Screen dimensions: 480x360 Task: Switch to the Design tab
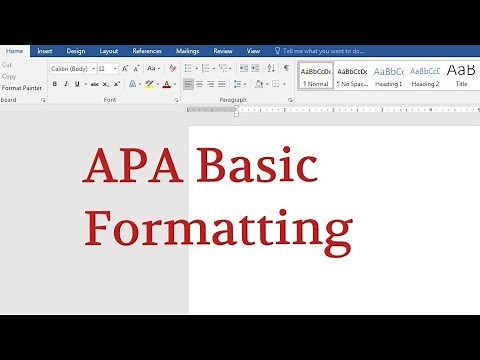pos(76,51)
